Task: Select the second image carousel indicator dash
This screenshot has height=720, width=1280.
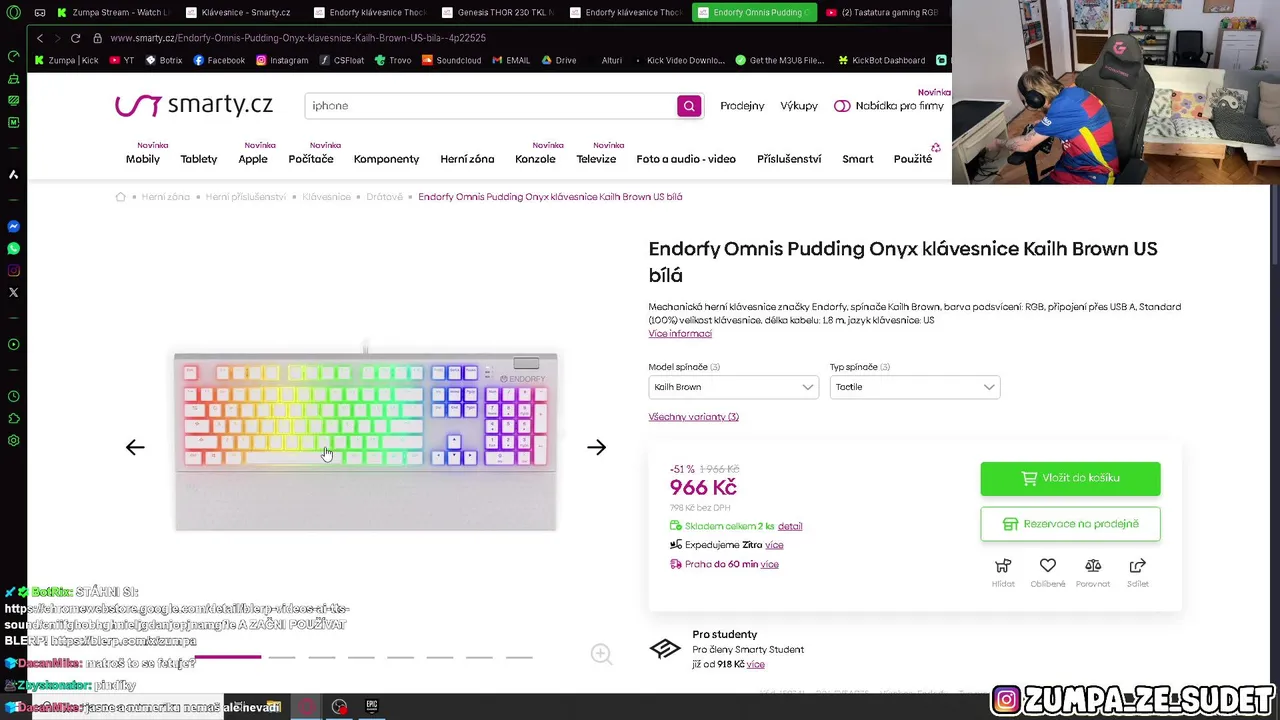Action: tap(282, 657)
